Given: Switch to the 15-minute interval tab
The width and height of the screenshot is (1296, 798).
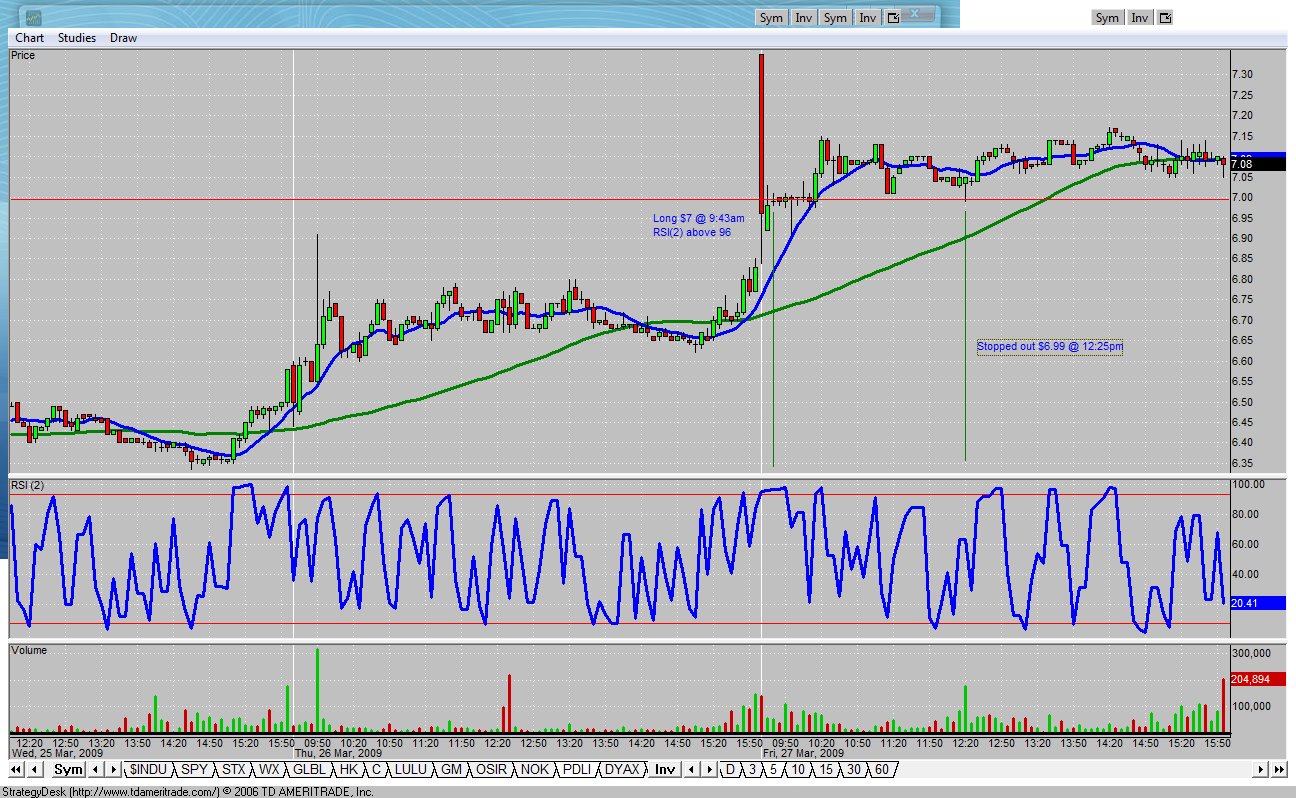Looking at the screenshot, I should point(826,770).
